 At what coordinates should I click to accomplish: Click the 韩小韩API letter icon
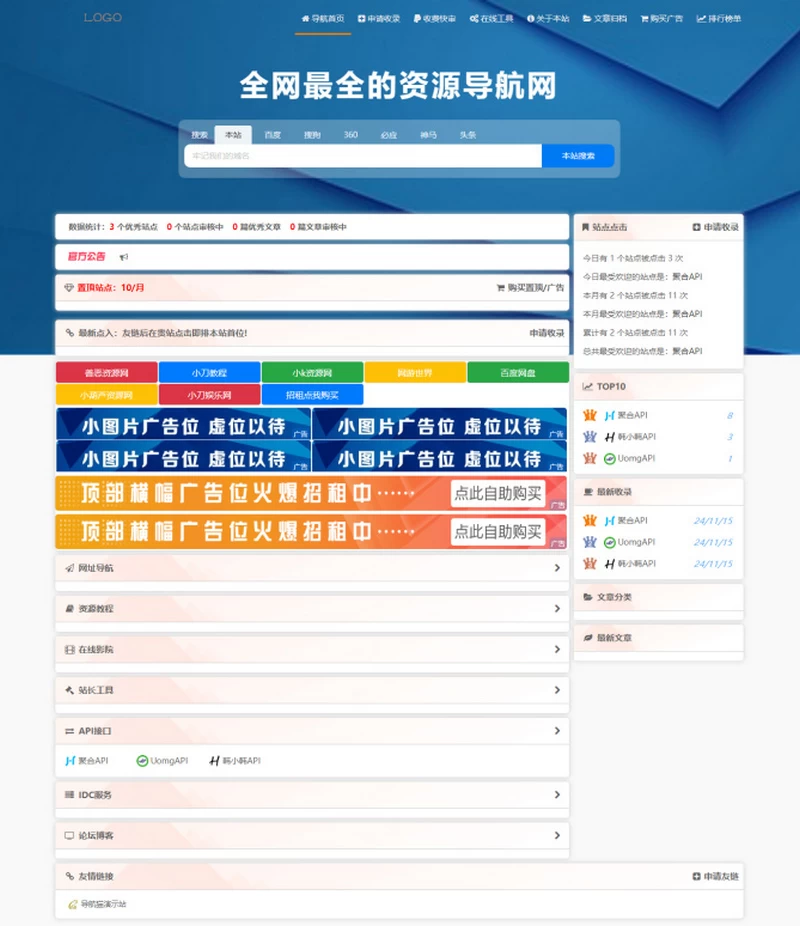(x=213, y=760)
